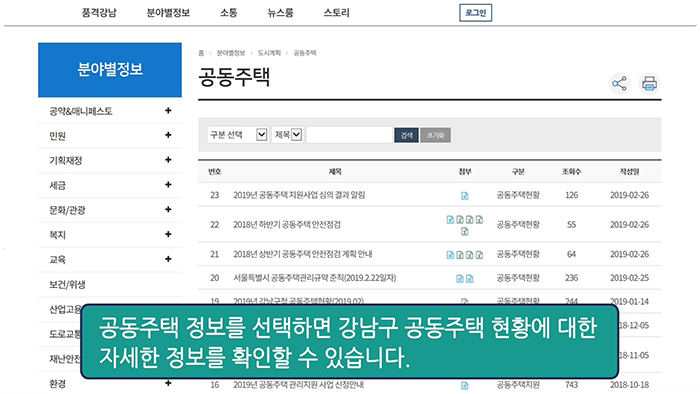Screen dimensions: 700x394
Task: Expand the 세금 sidebar section
Action: tap(168, 185)
